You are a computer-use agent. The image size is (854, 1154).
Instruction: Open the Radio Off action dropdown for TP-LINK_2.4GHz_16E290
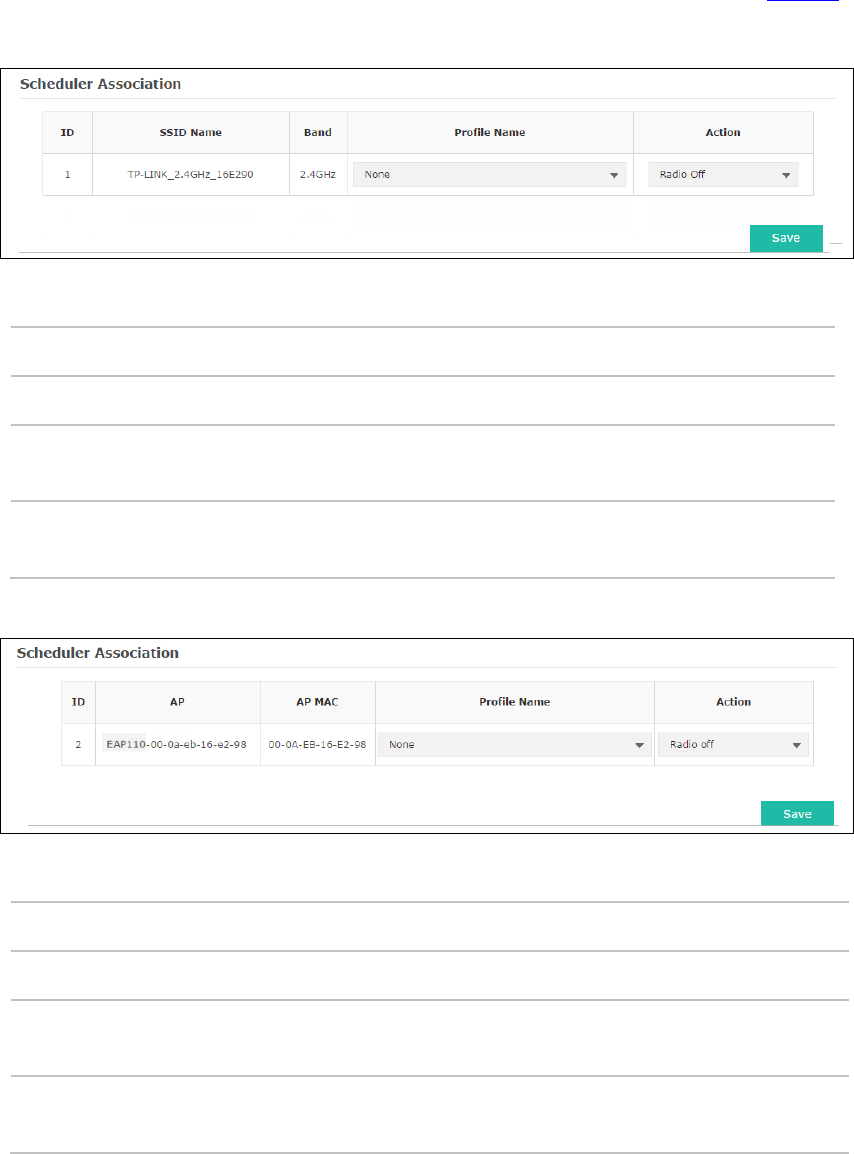pos(723,174)
